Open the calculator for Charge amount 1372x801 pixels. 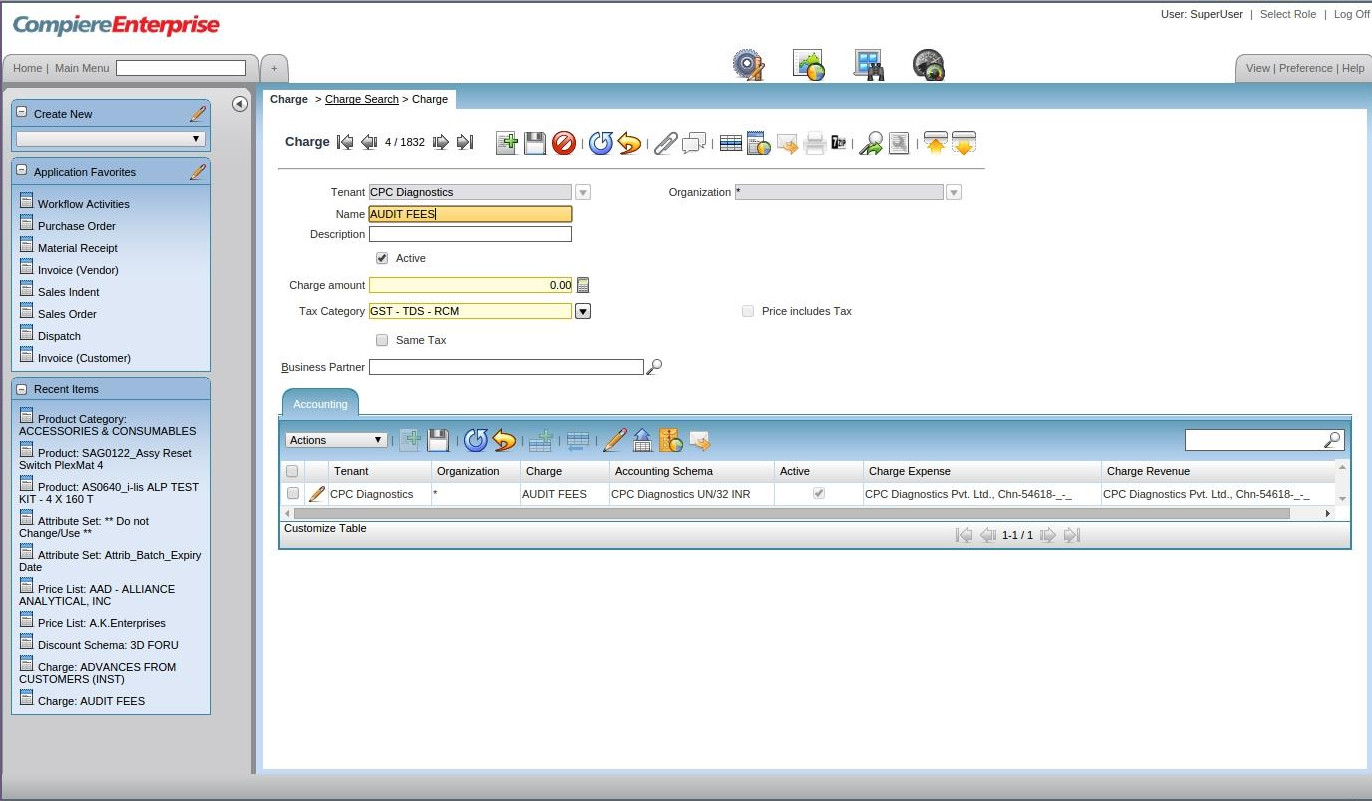coord(583,285)
